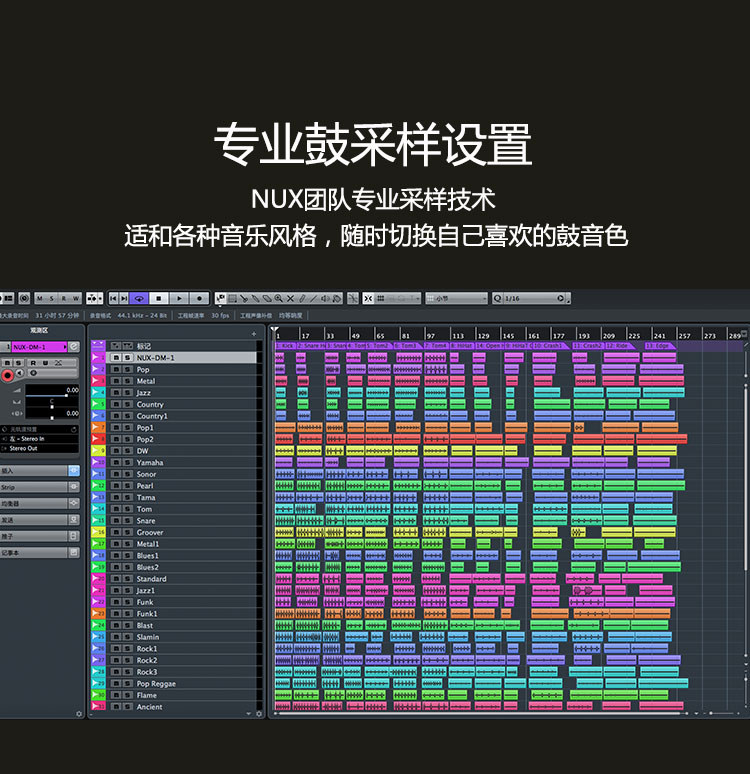Mute the Pop track
The height and width of the screenshot is (774, 750).
point(116,369)
